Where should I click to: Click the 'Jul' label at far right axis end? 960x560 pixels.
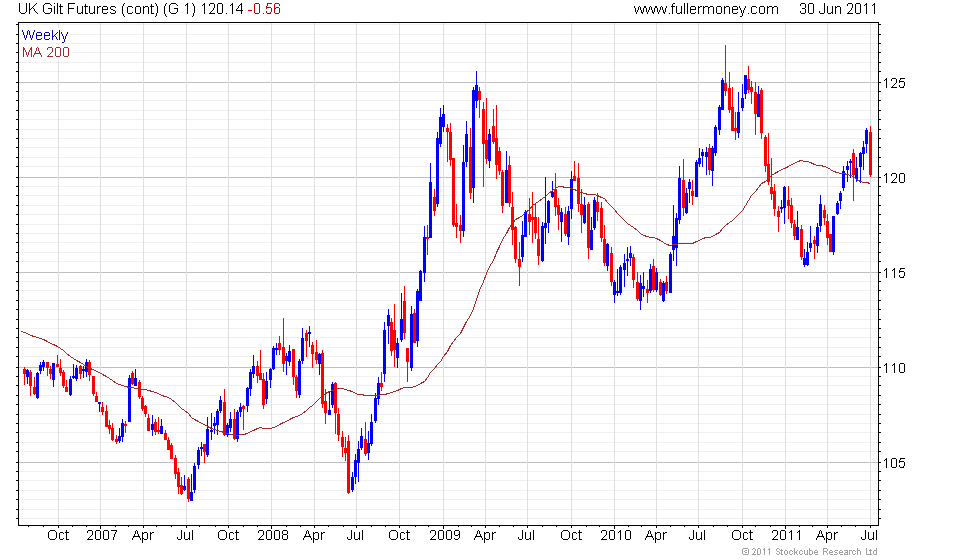click(869, 535)
